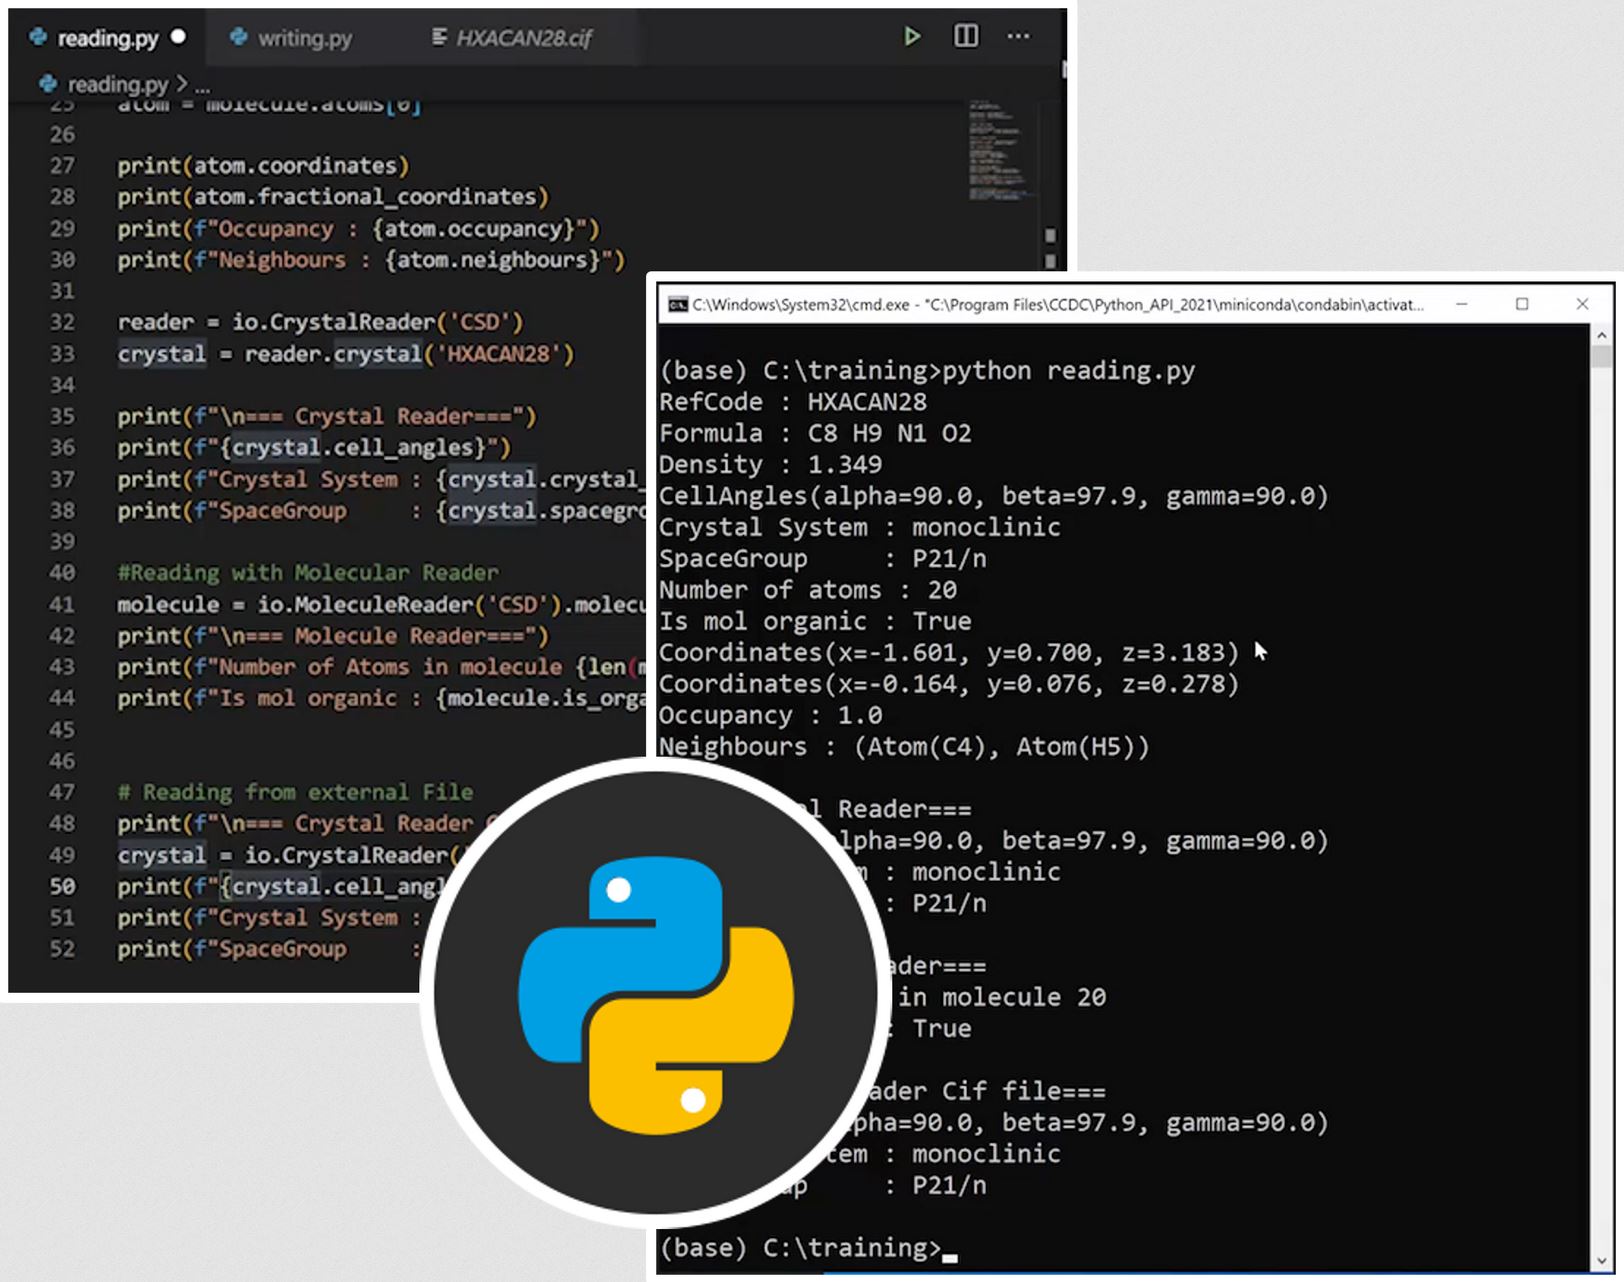Screen dimensions: 1624x1282
Task: Click the unsaved dot on the reading.py tab
Action: (178, 37)
